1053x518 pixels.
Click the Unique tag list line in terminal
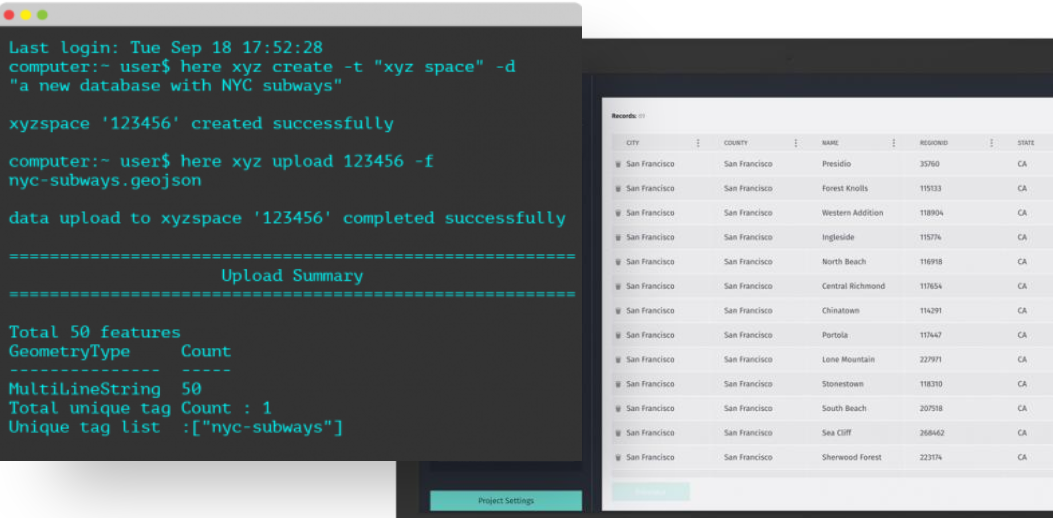[x=176, y=427]
